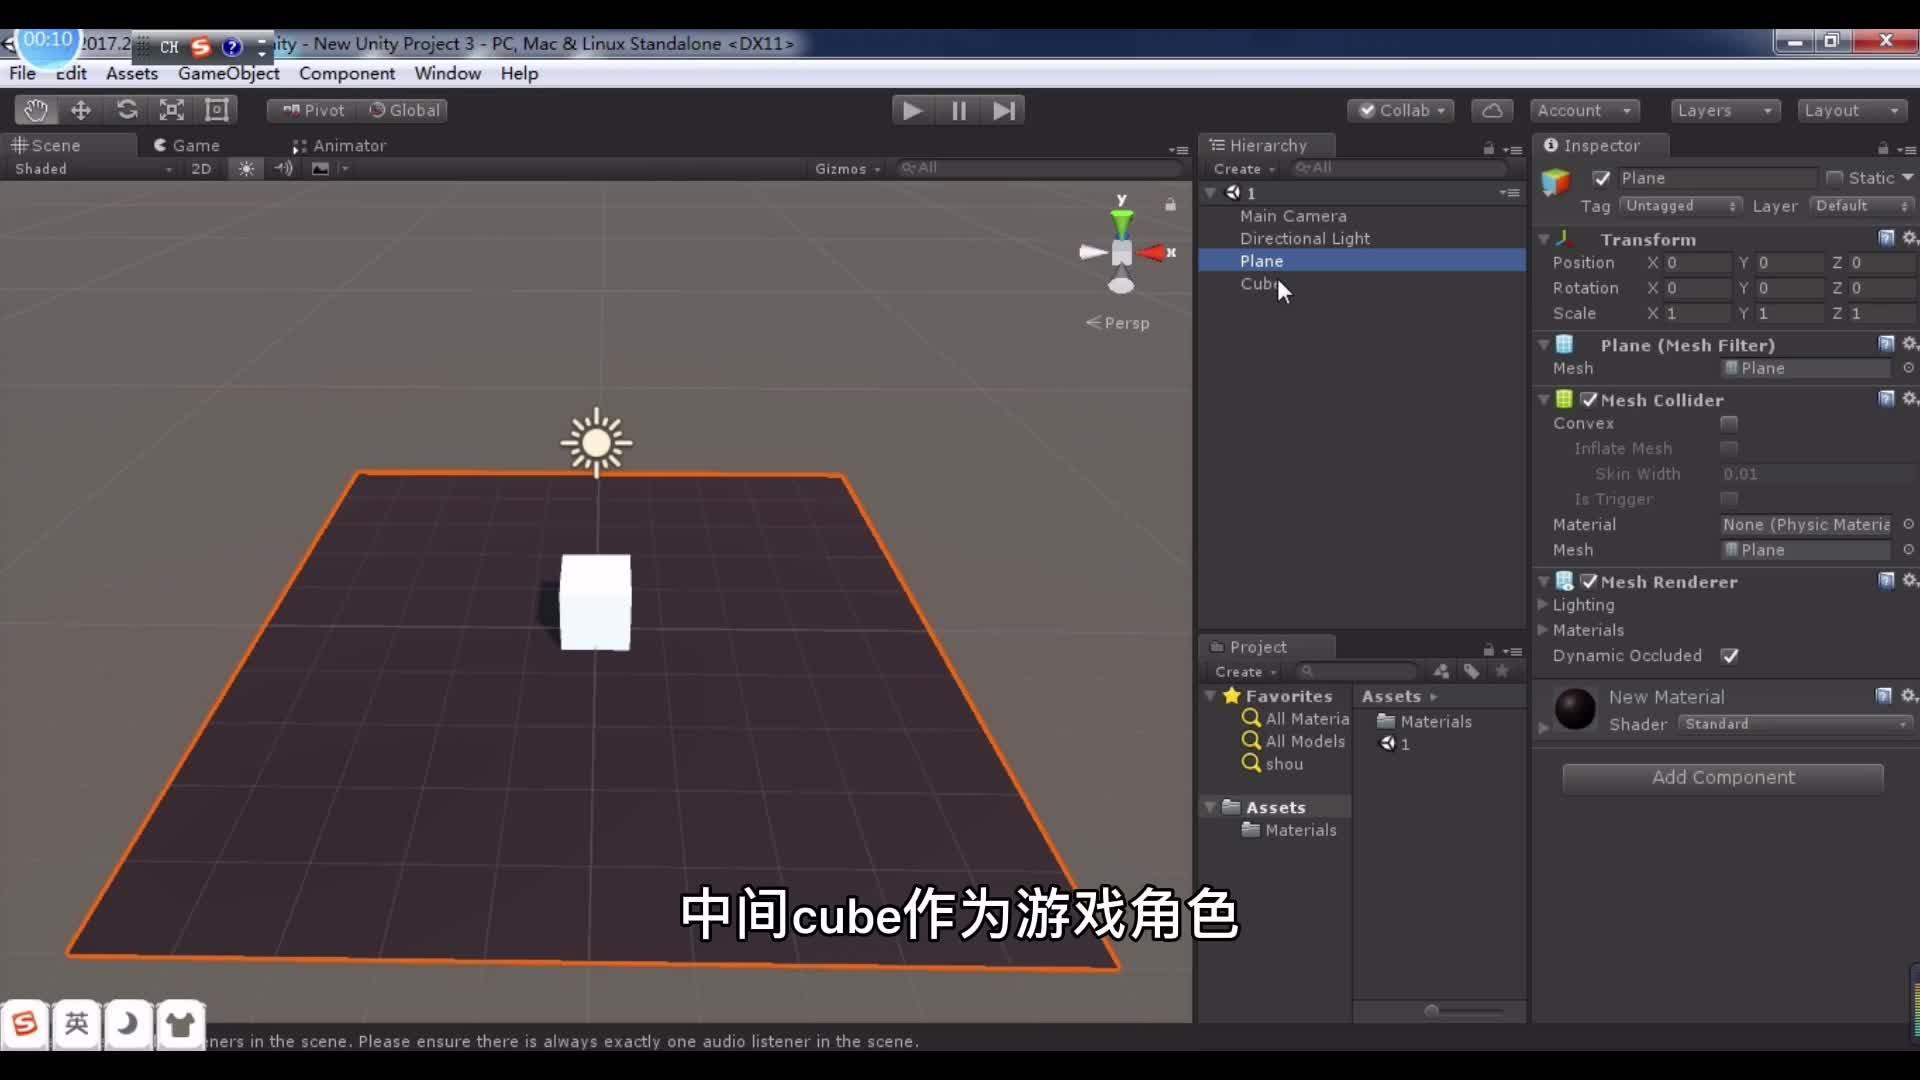Toggle 2D view mode

click(x=201, y=168)
